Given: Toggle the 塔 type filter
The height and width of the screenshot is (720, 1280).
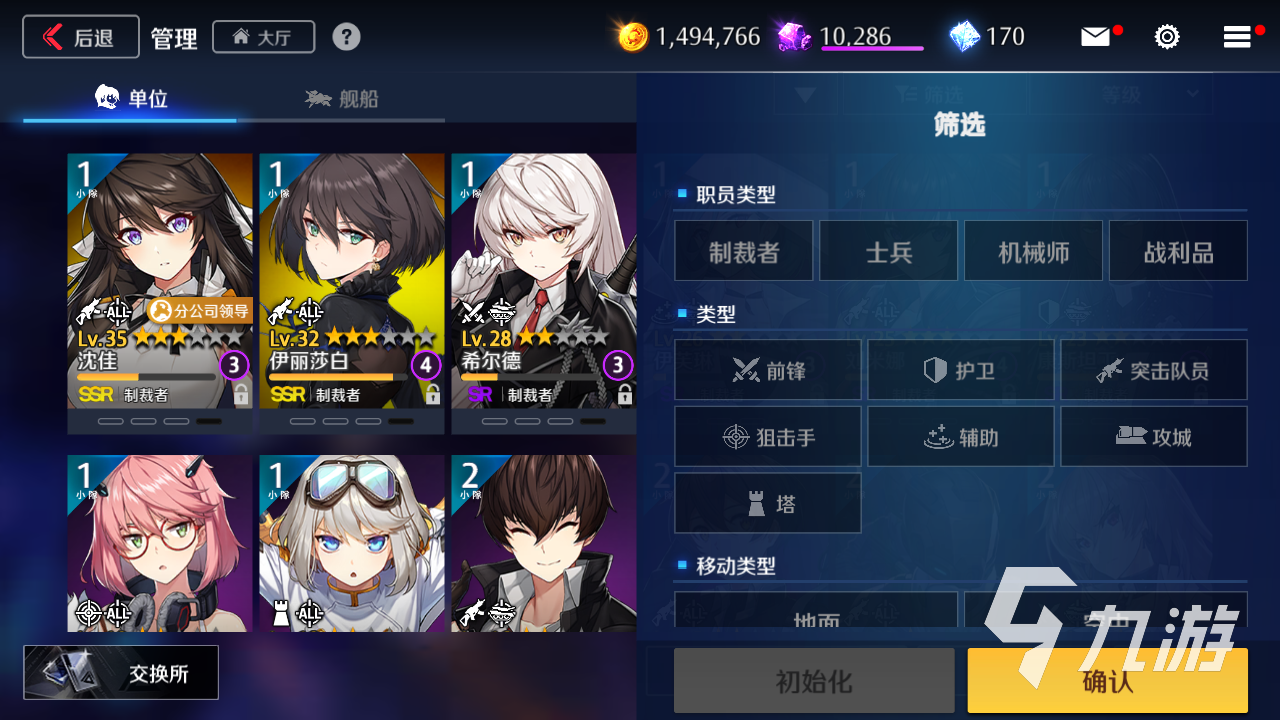Looking at the screenshot, I should pyautogui.click(x=768, y=503).
